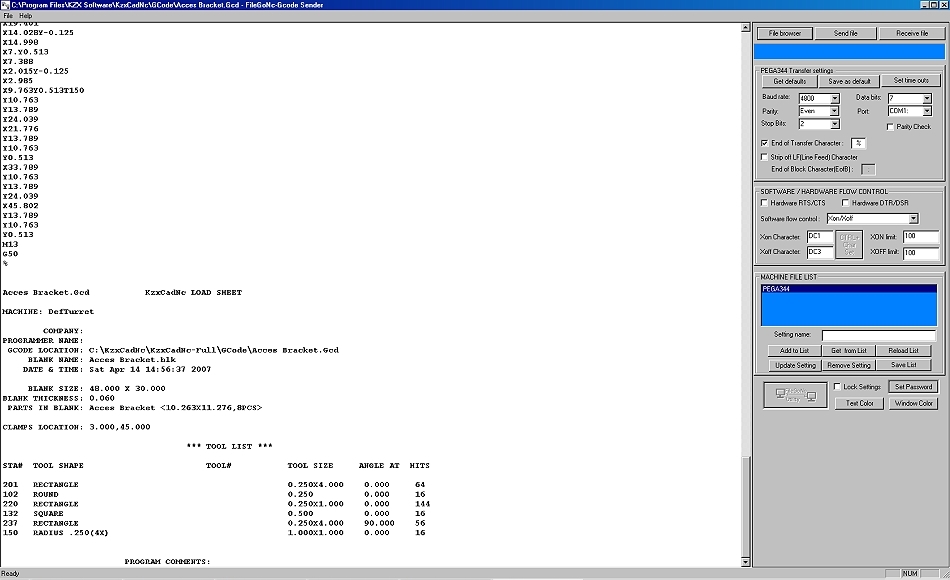Open the Software flow control dropdown
950x580 pixels.
tap(913, 219)
